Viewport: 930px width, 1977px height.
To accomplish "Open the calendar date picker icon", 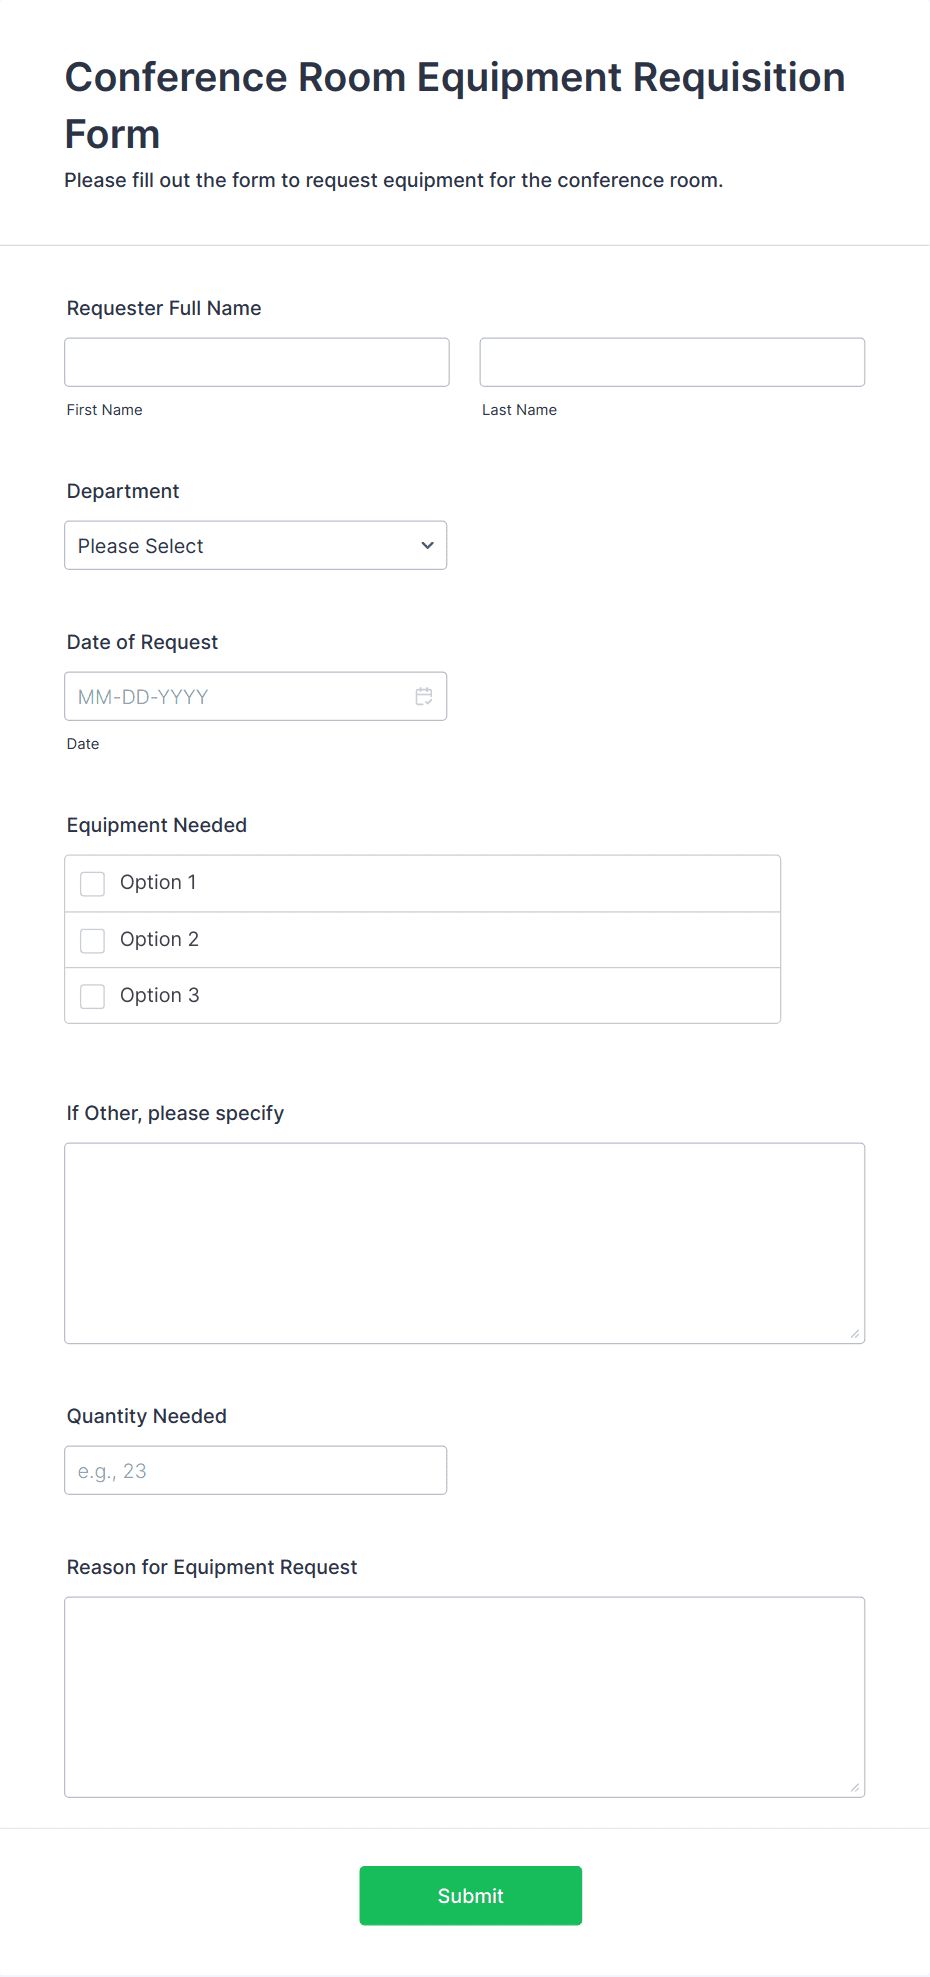I will [x=424, y=697].
